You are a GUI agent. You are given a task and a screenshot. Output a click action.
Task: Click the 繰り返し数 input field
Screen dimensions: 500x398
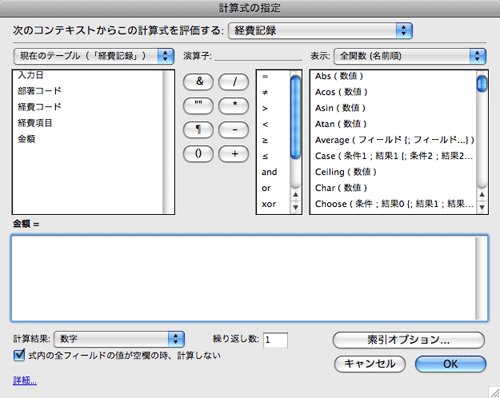(x=275, y=340)
